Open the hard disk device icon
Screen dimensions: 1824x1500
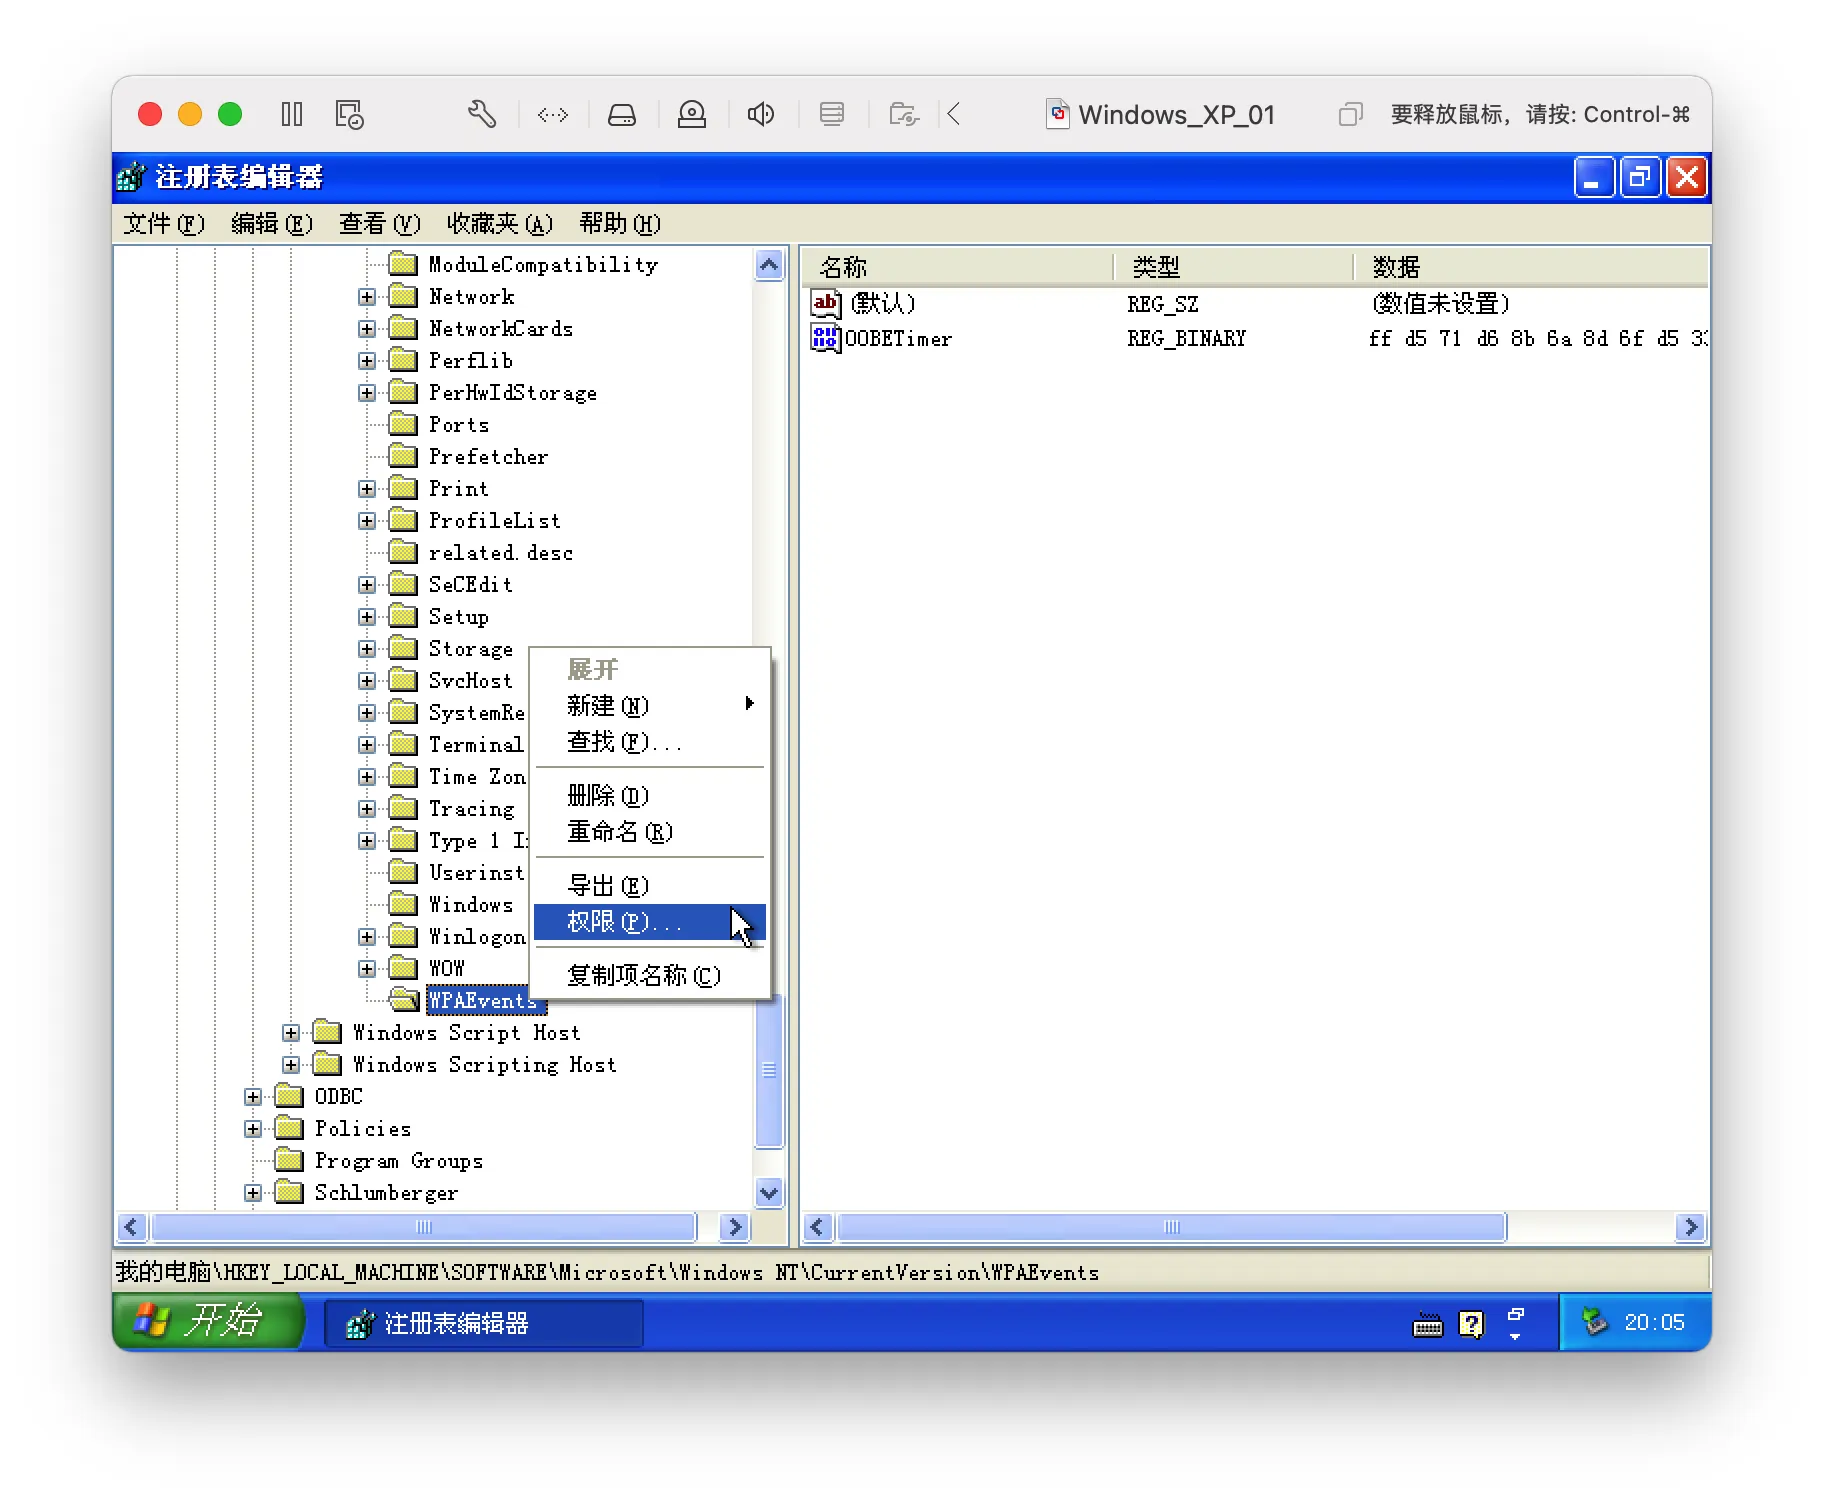(x=622, y=115)
